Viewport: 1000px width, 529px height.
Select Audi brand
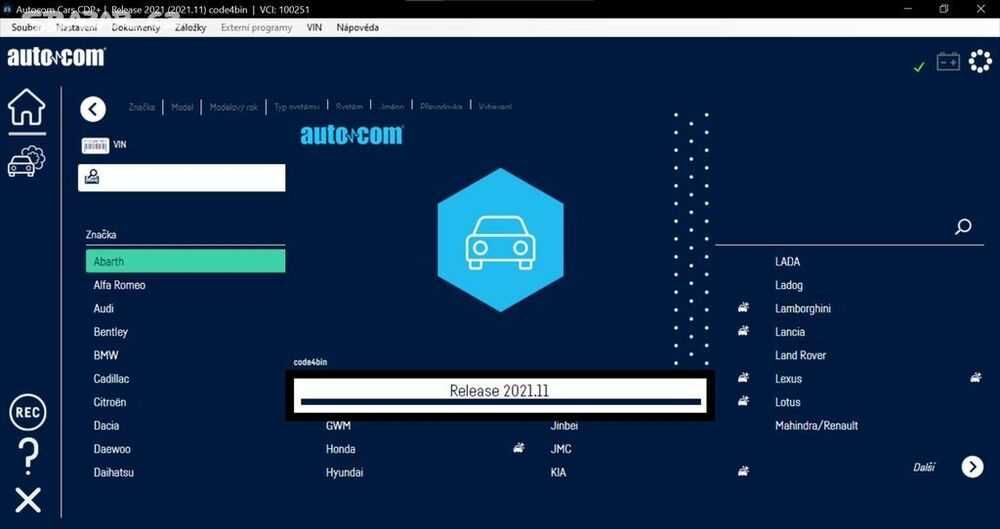104,308
